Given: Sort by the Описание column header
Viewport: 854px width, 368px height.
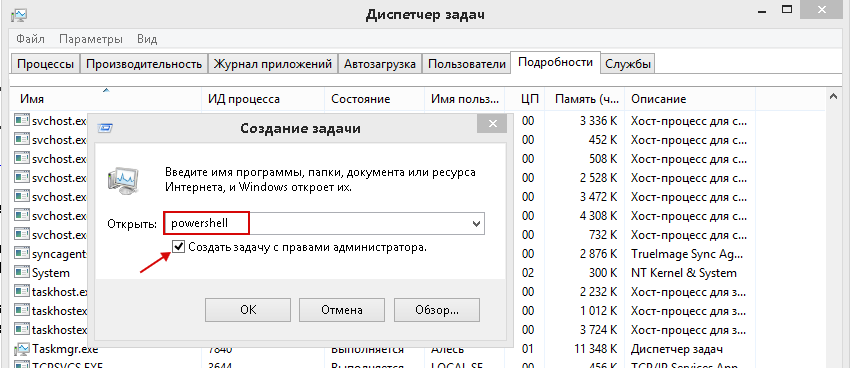Looking at the screenshot, I should click(690, 99).
